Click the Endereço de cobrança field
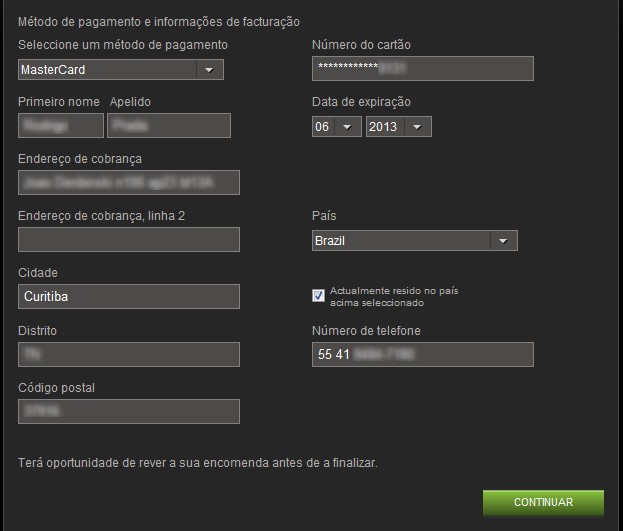 [x=129, y=182]
